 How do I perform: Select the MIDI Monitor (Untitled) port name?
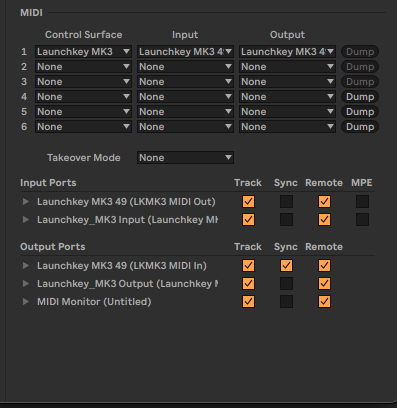pos(94,302)
